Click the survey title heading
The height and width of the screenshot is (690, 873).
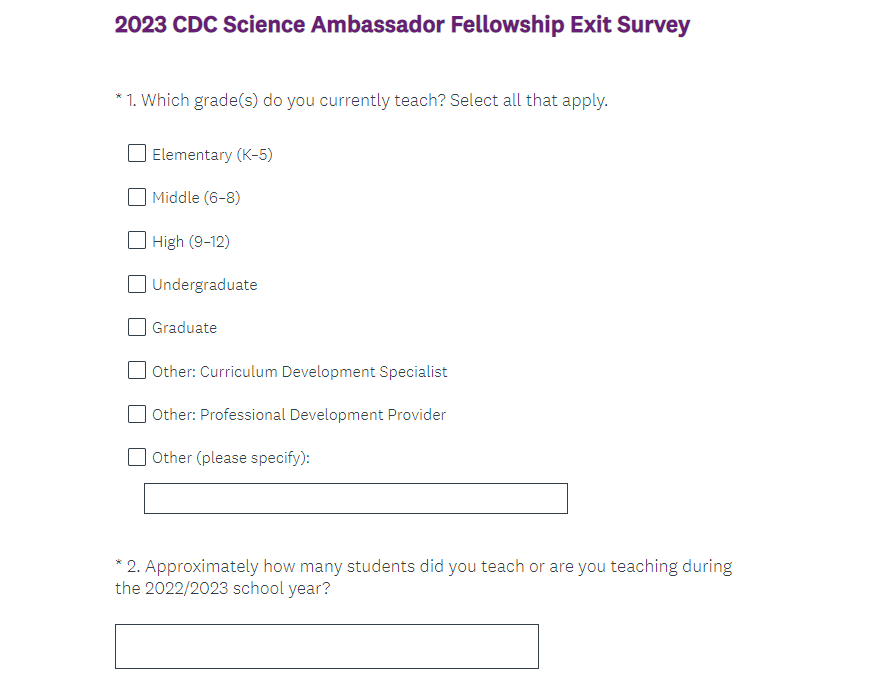pyautogui.click(x=402, y=25)
